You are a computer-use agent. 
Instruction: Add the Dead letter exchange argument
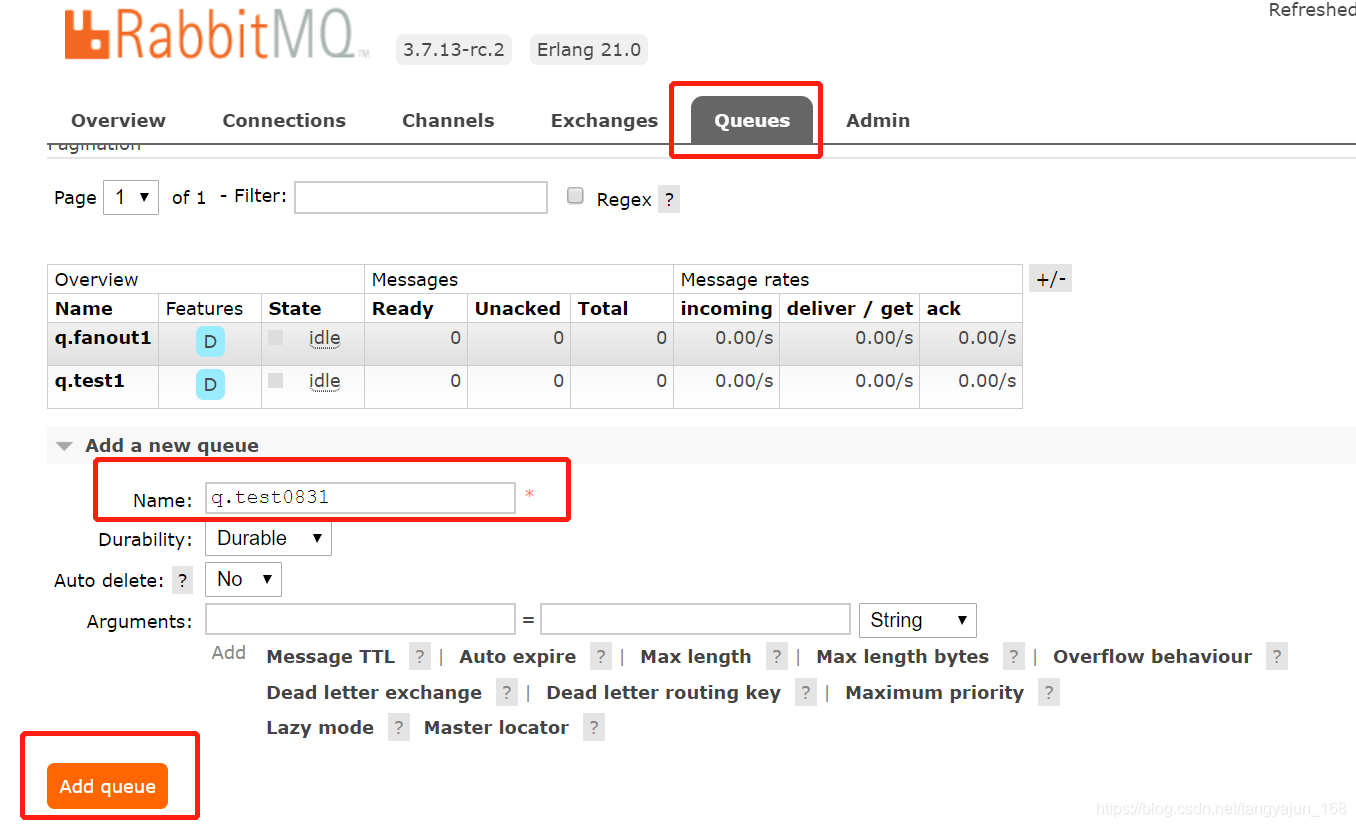(374, 693)
